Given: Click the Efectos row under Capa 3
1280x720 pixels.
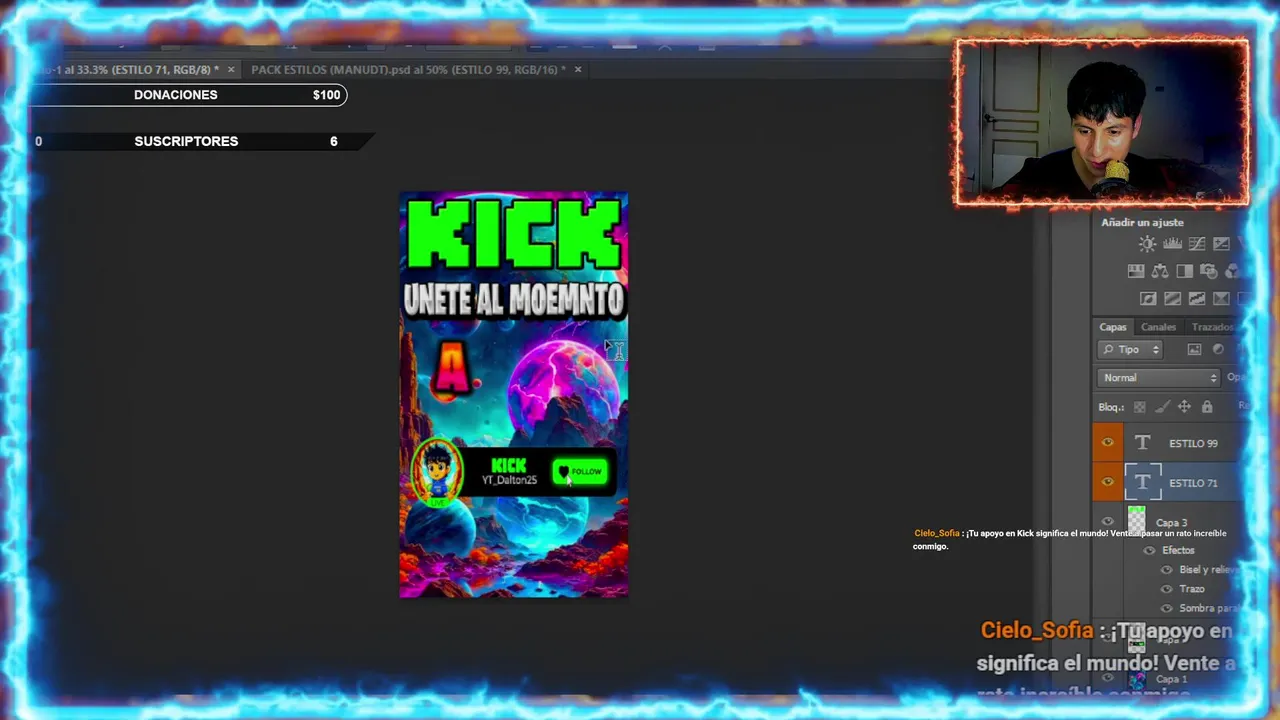Looking at the screenshot, I should tap(1178, 550).
